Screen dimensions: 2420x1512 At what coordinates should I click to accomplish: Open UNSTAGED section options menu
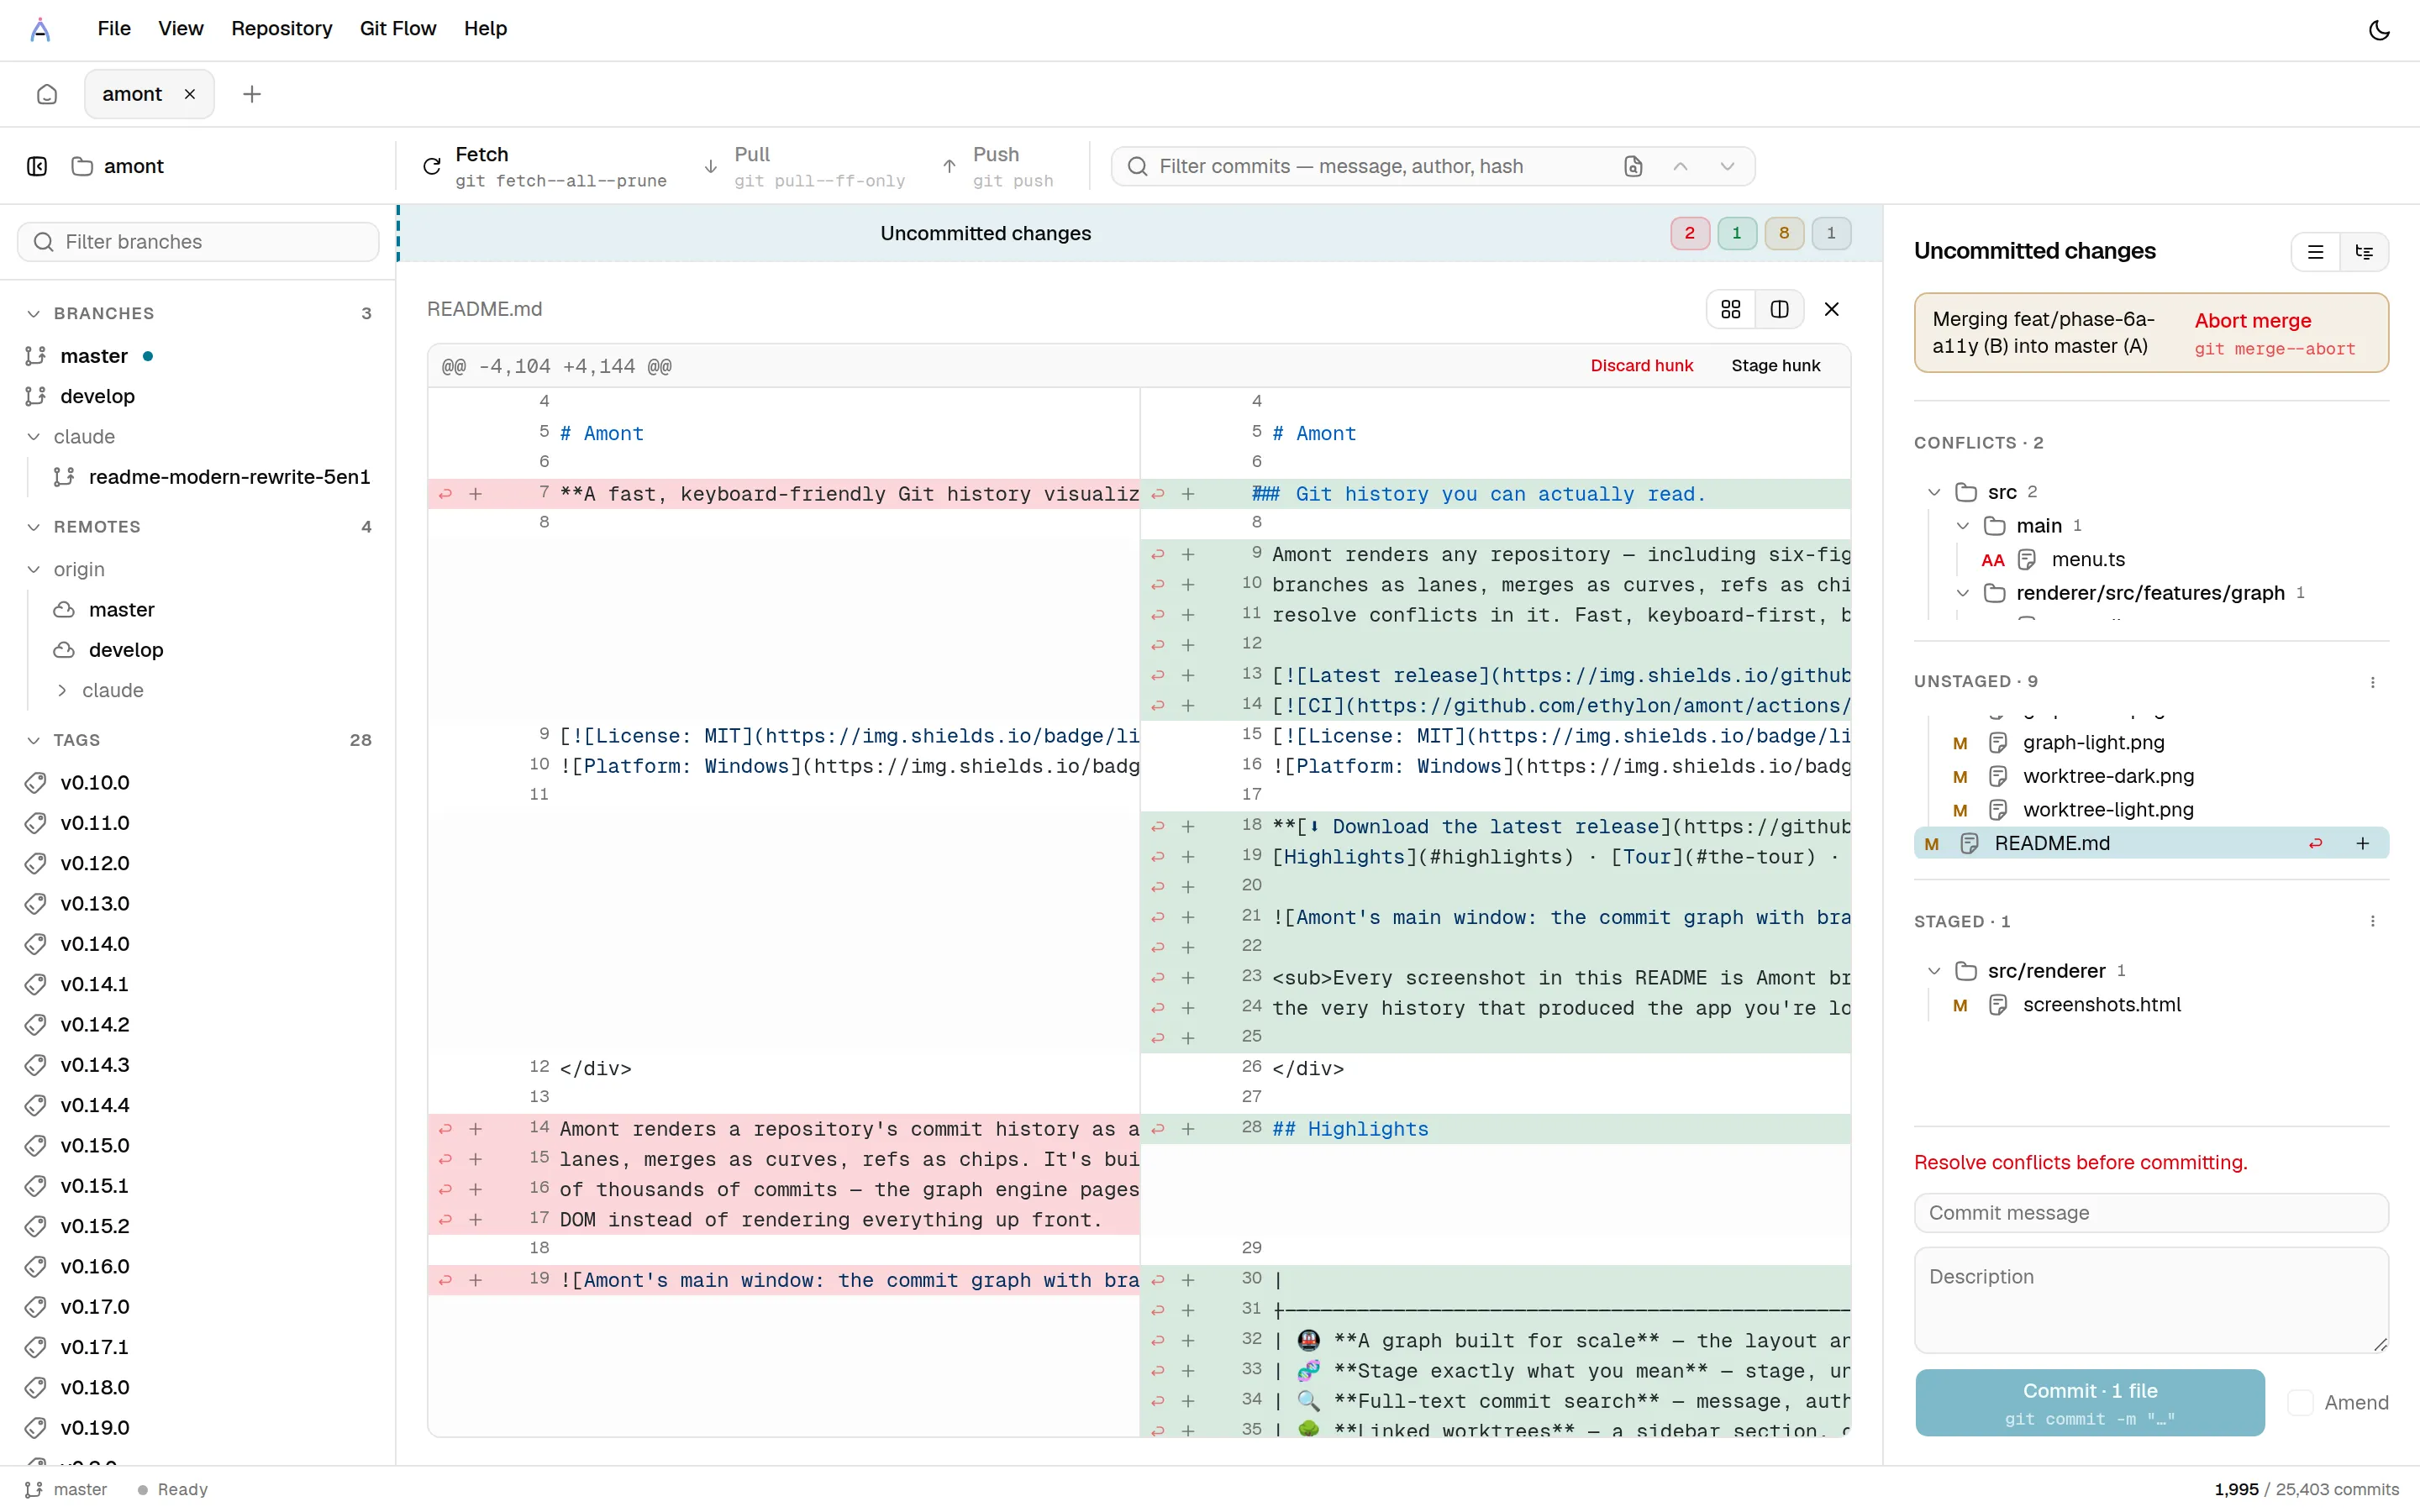(2373, 682)
